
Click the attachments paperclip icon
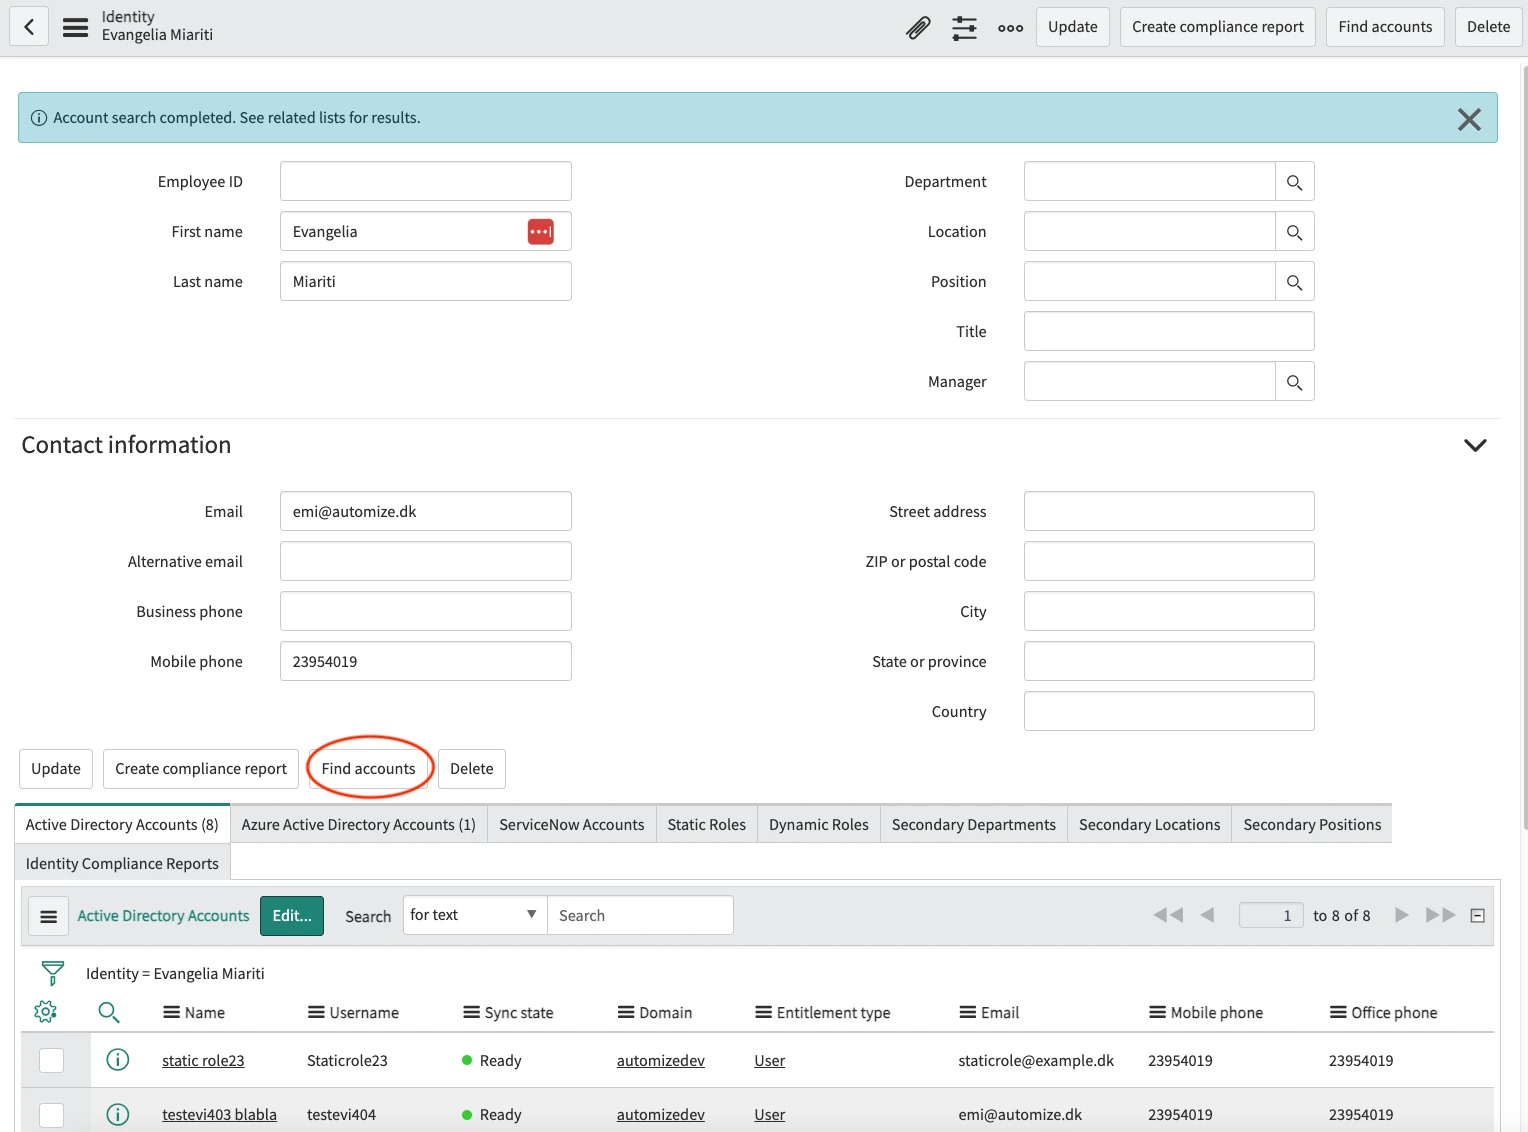917,28
